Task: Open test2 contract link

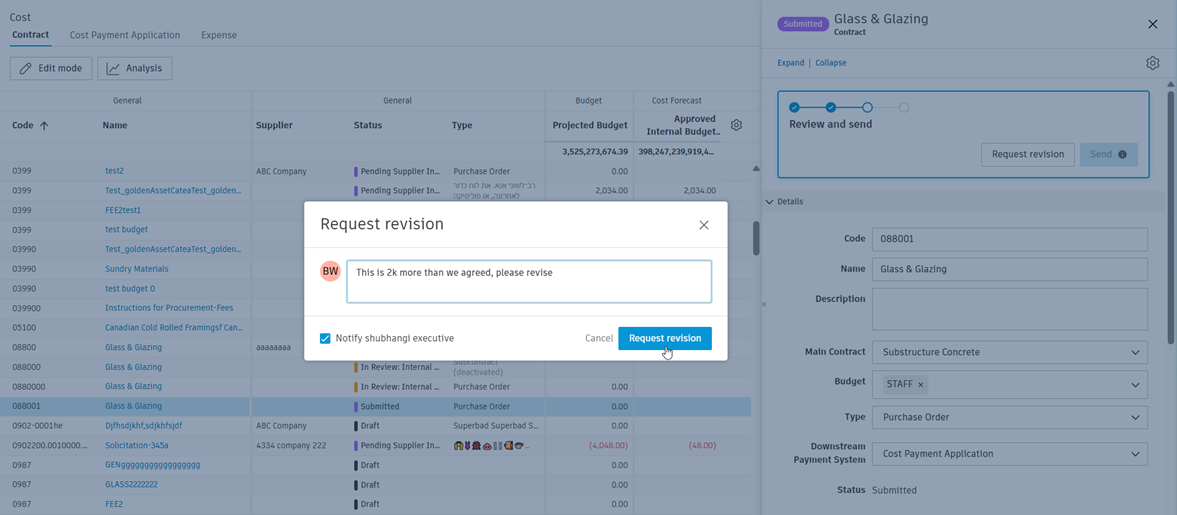Action: tap(114, 171)
